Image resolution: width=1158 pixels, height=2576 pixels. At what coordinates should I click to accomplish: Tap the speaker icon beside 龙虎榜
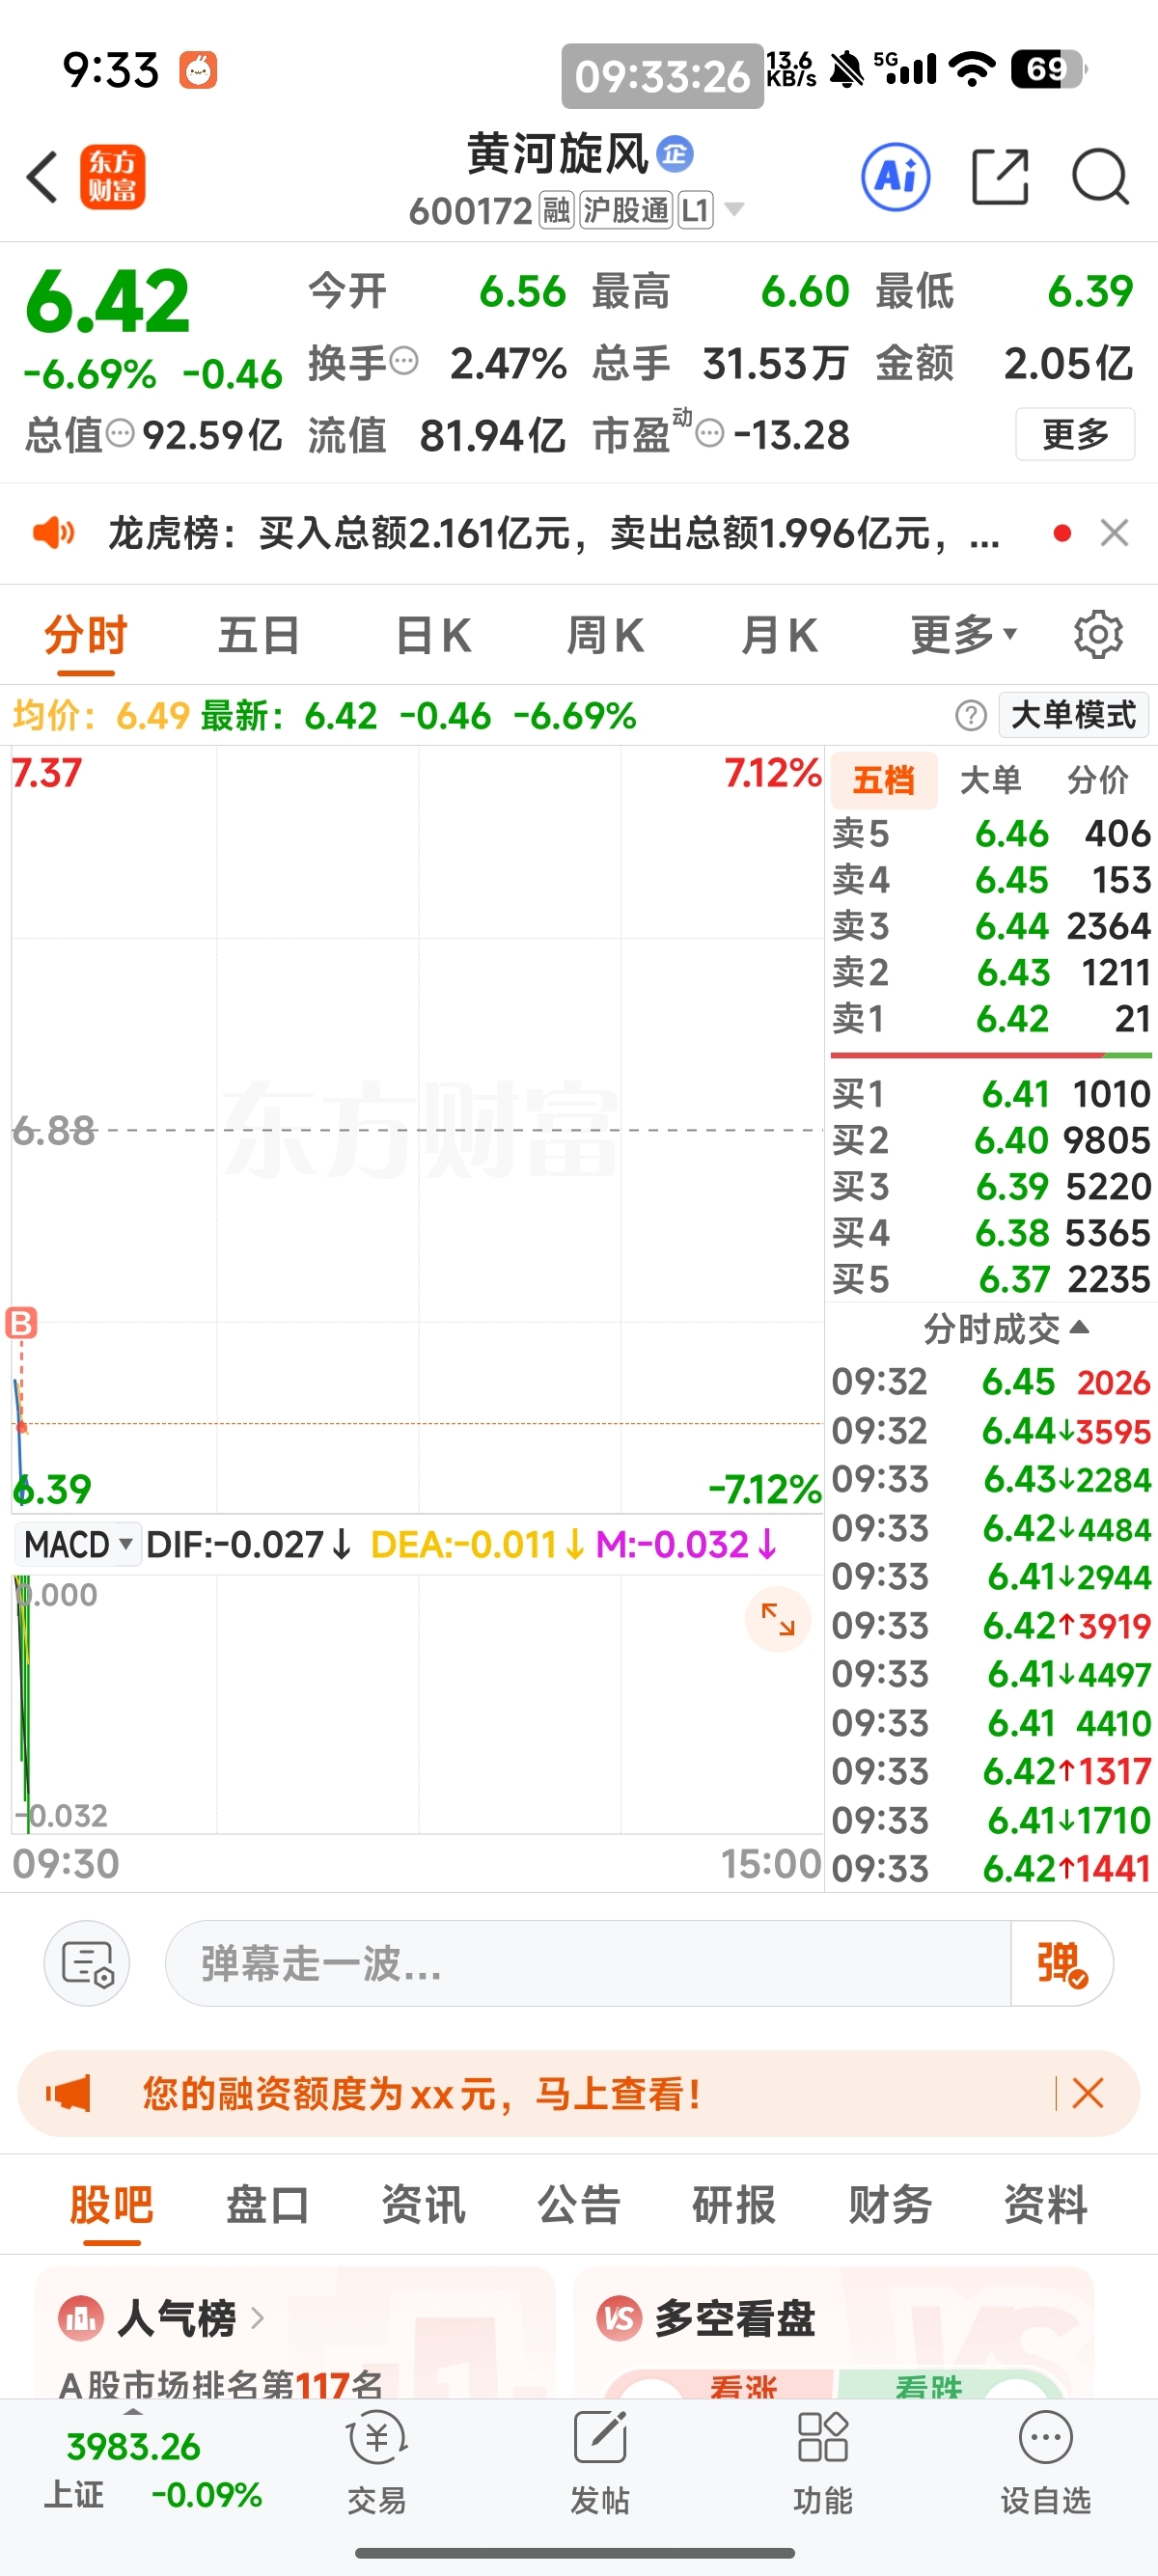coord(53,533)
